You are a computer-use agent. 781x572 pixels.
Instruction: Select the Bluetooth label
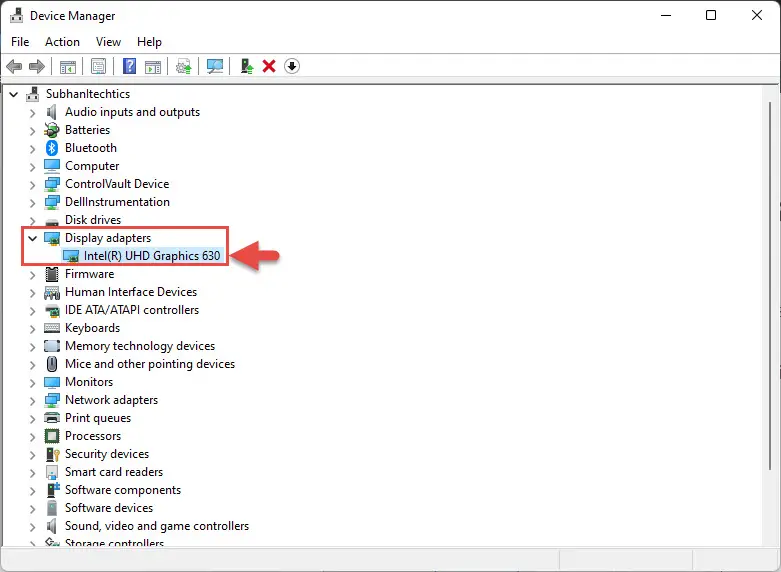(x=91, y=148)
